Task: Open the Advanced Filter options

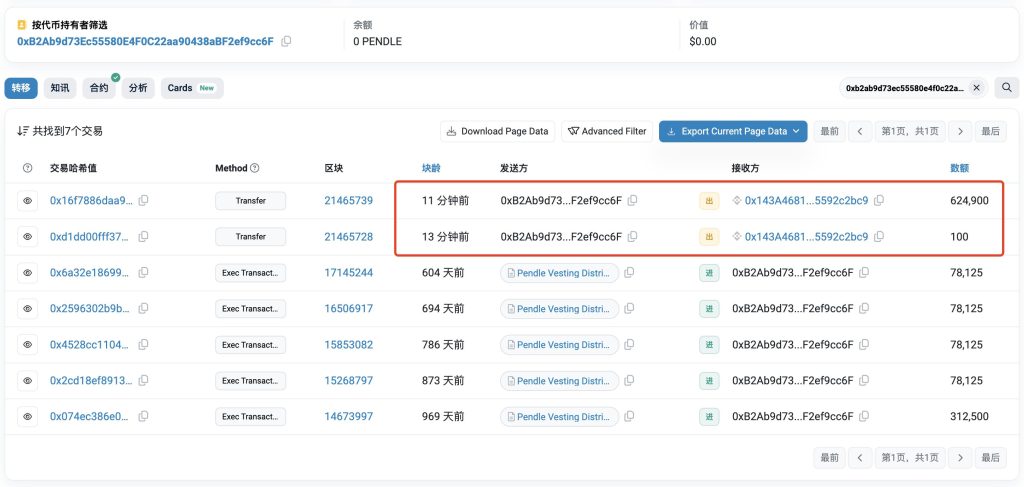Action: click(607, 131)
